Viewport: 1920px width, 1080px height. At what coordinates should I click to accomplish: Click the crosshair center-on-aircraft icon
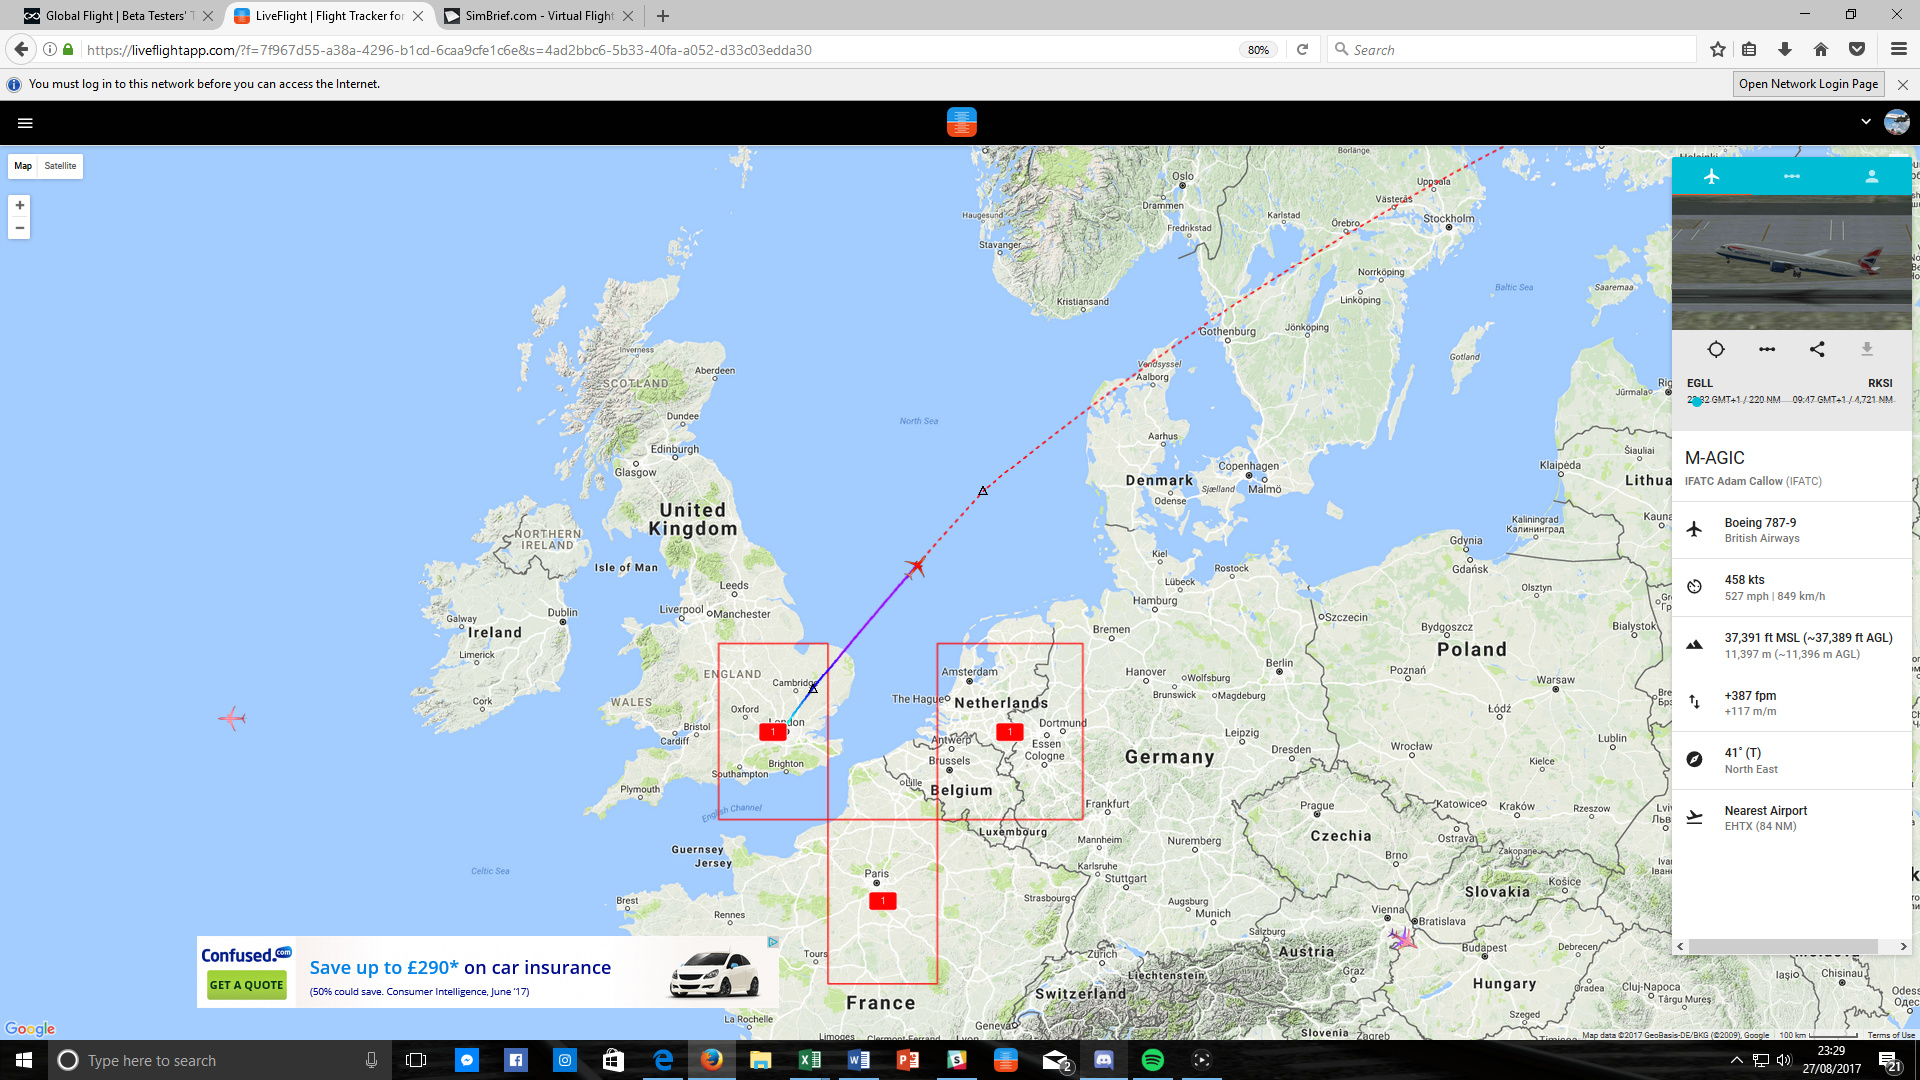tap(1716, 349)
